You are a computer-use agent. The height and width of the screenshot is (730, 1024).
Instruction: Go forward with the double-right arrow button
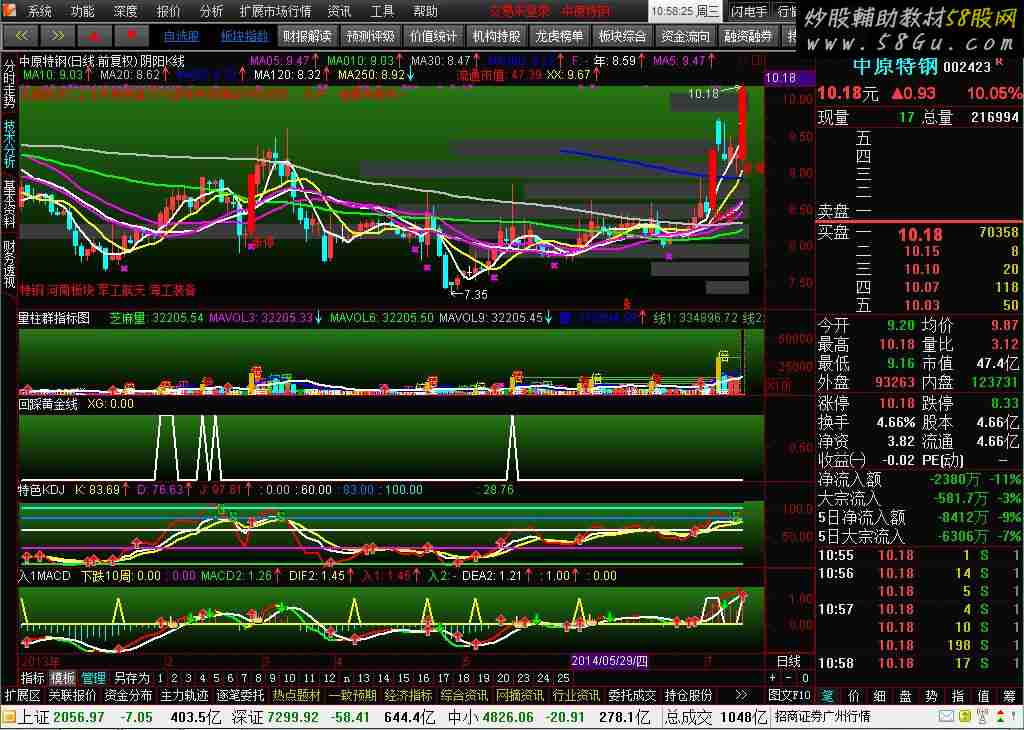coord(57,36)
